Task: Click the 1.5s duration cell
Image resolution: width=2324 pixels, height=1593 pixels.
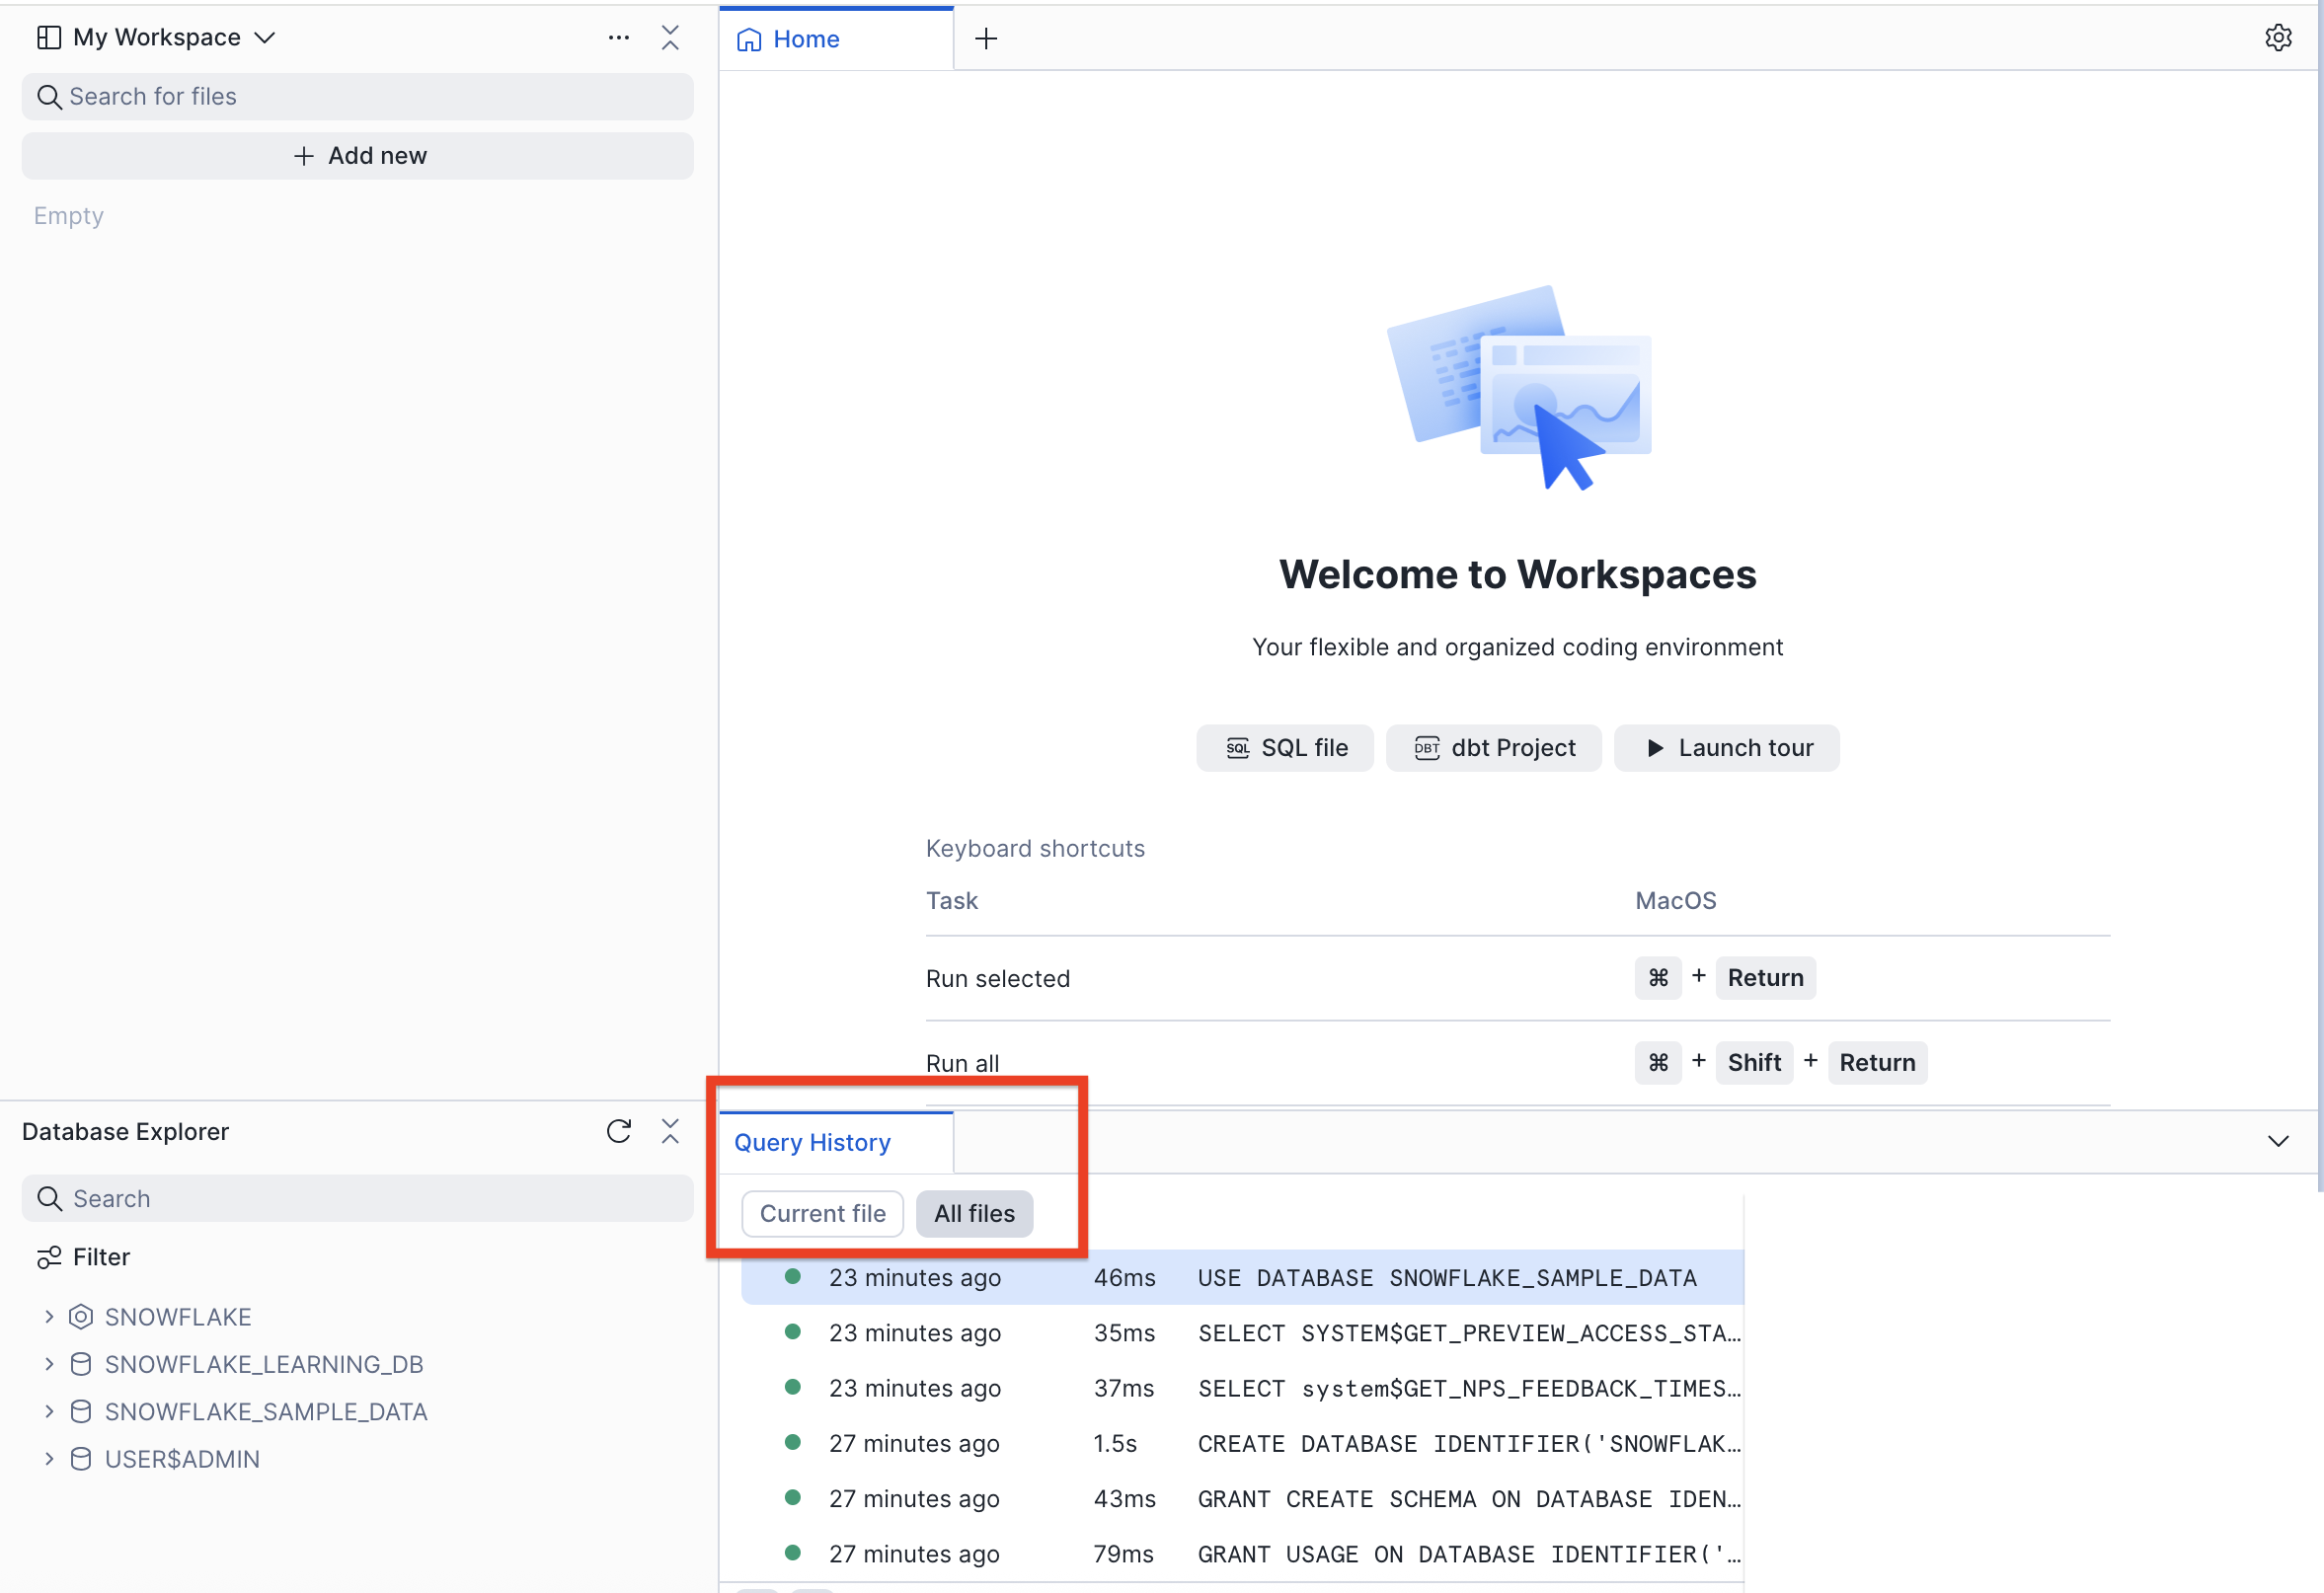Action: 1115,1443
